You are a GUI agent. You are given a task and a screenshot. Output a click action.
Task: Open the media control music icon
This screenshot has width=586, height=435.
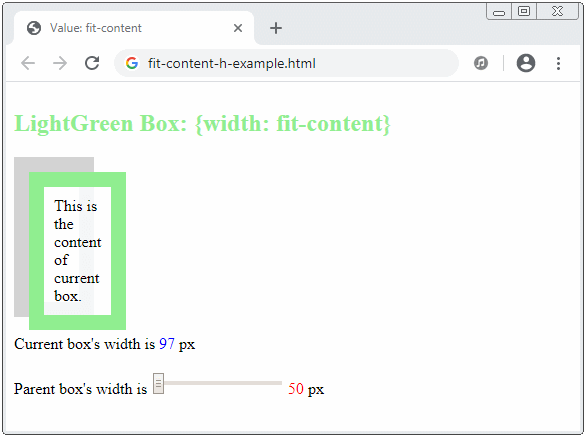[x=481, y=63]
